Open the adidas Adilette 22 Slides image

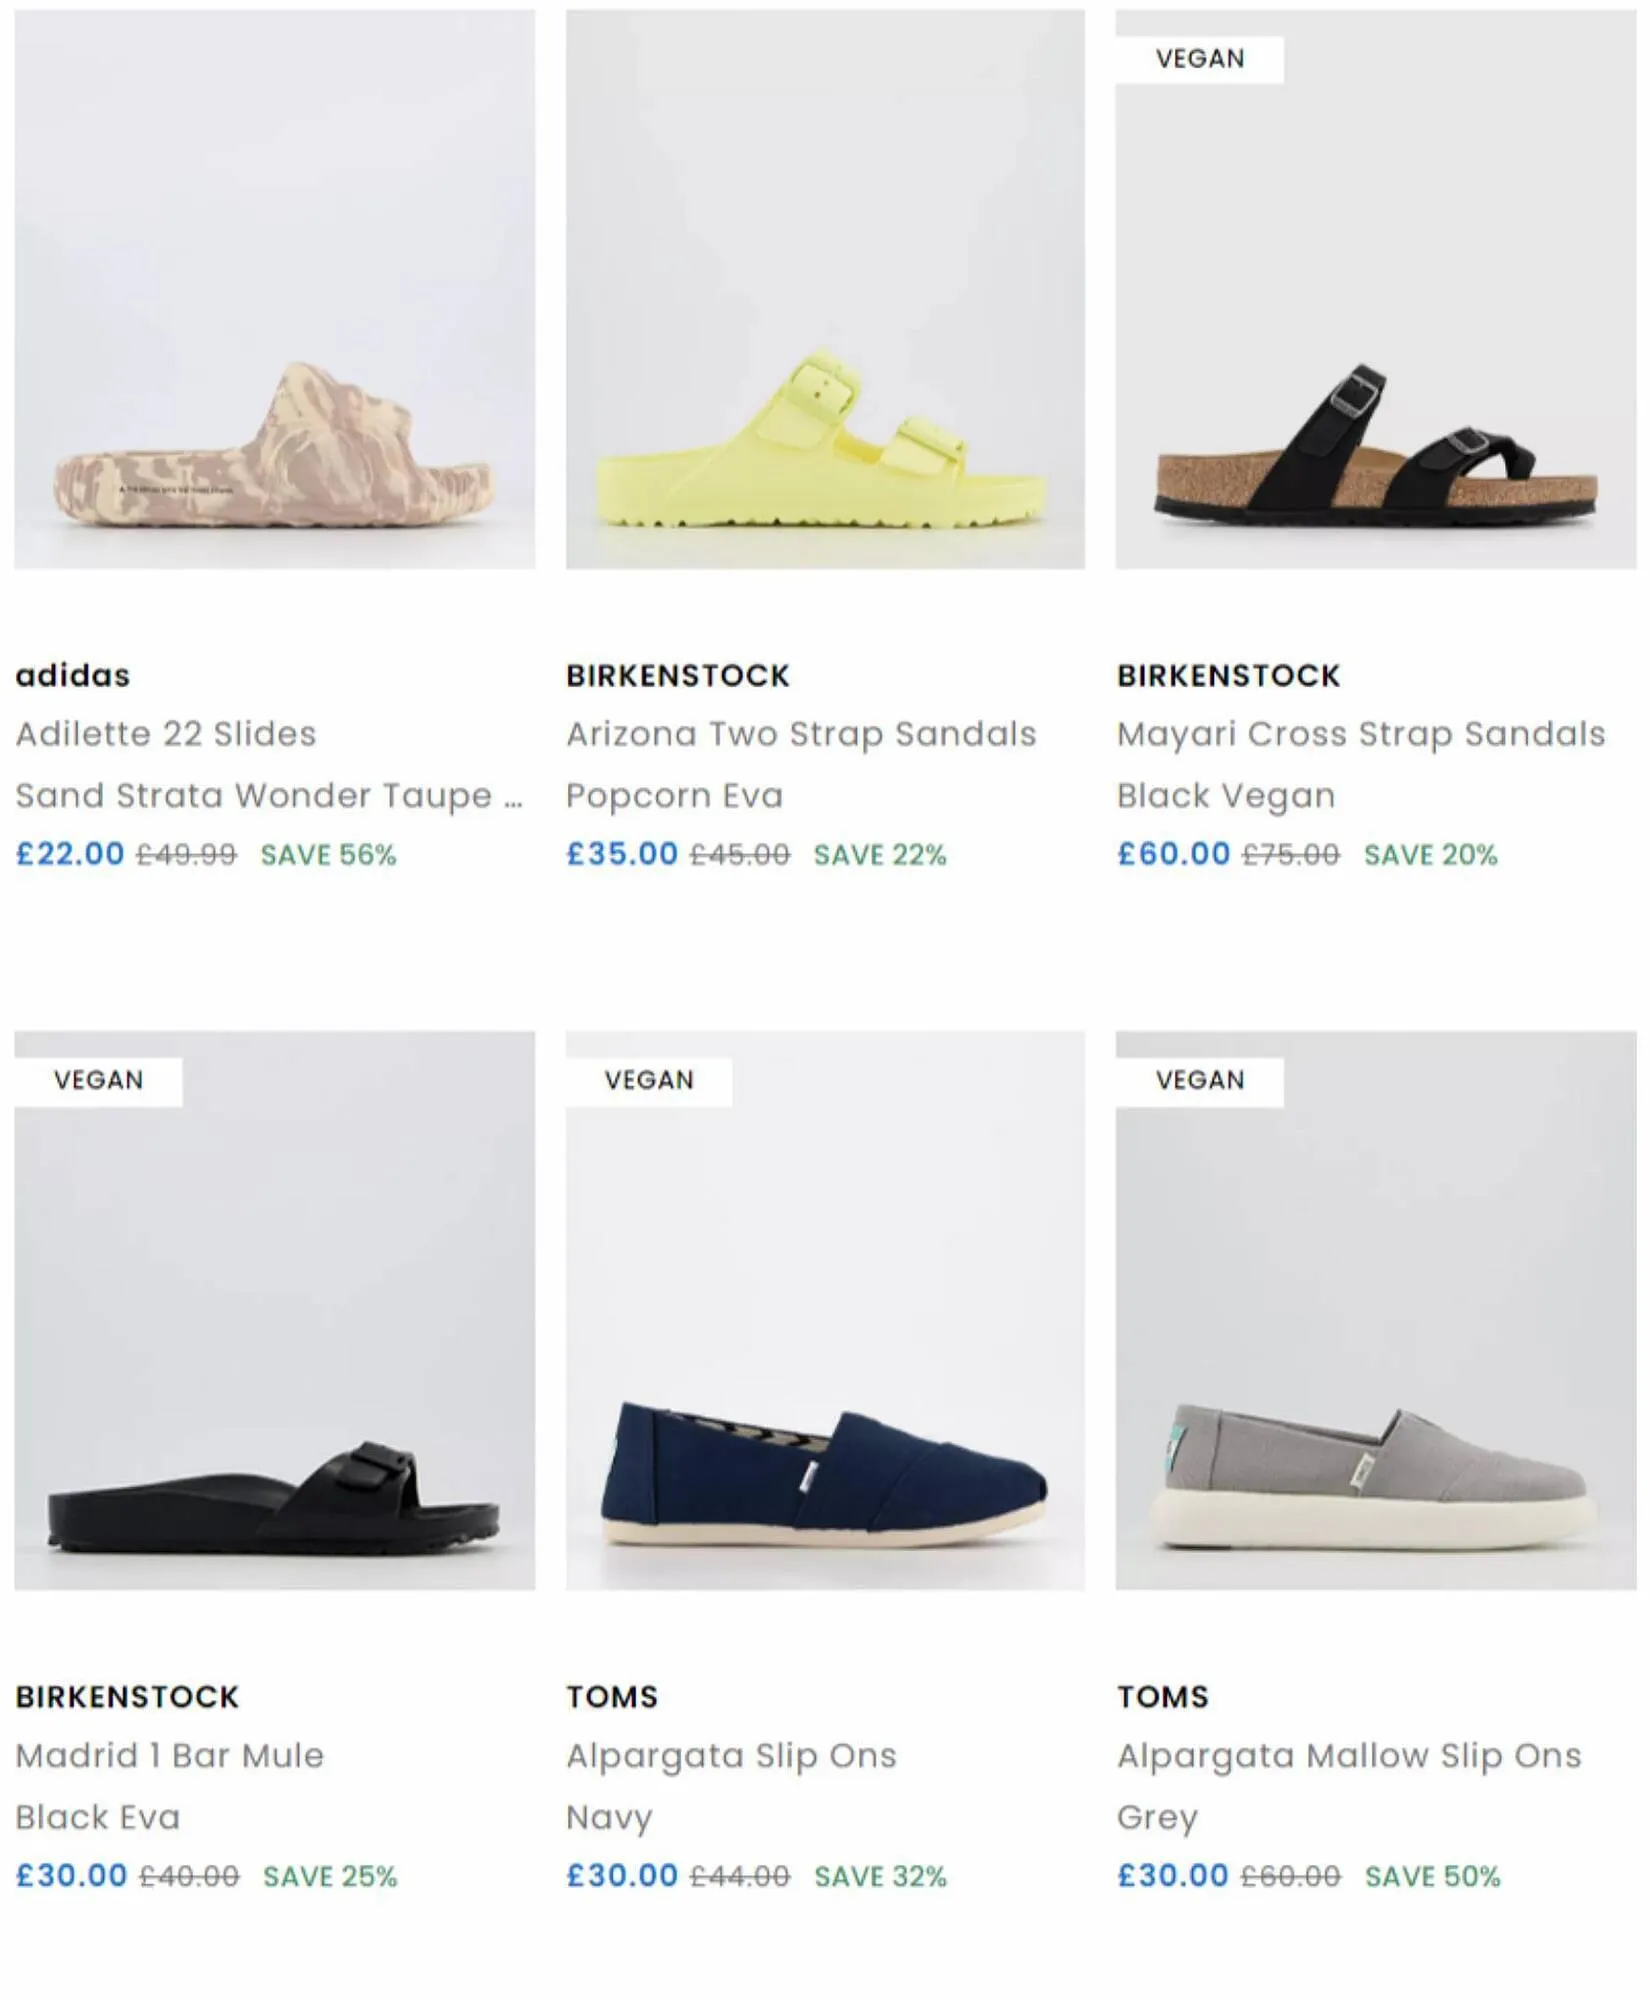click(274, 289)
